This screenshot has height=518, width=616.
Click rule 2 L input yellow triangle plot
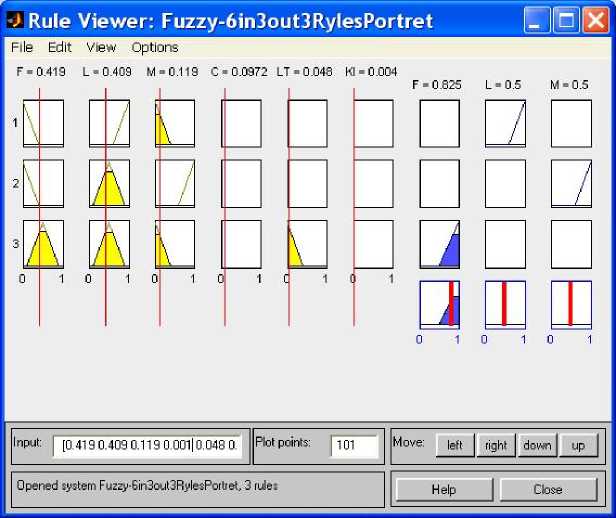109,183
